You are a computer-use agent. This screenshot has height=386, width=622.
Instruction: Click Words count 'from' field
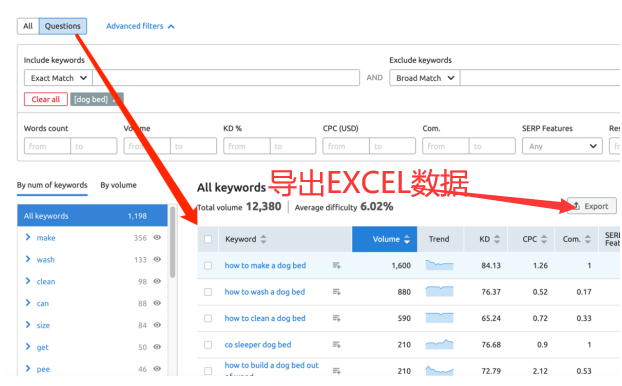point(47,146)
